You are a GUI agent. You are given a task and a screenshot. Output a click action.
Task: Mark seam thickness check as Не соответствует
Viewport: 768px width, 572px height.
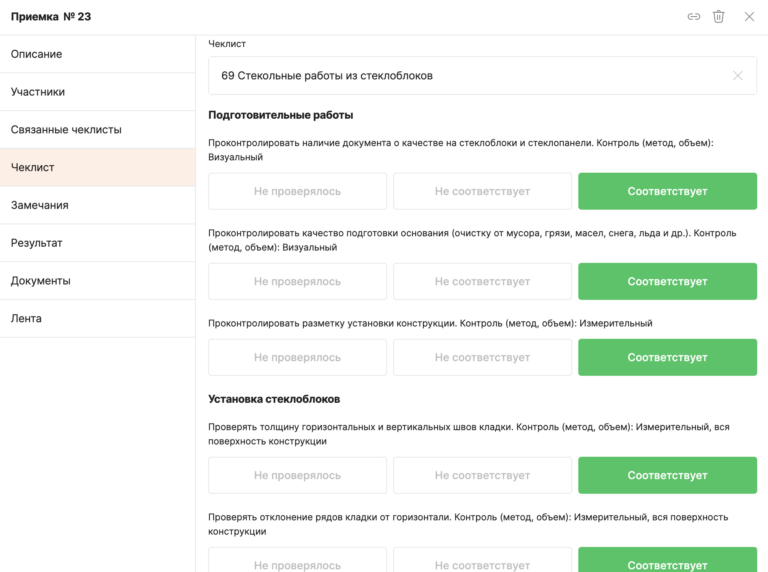[482, 476]
